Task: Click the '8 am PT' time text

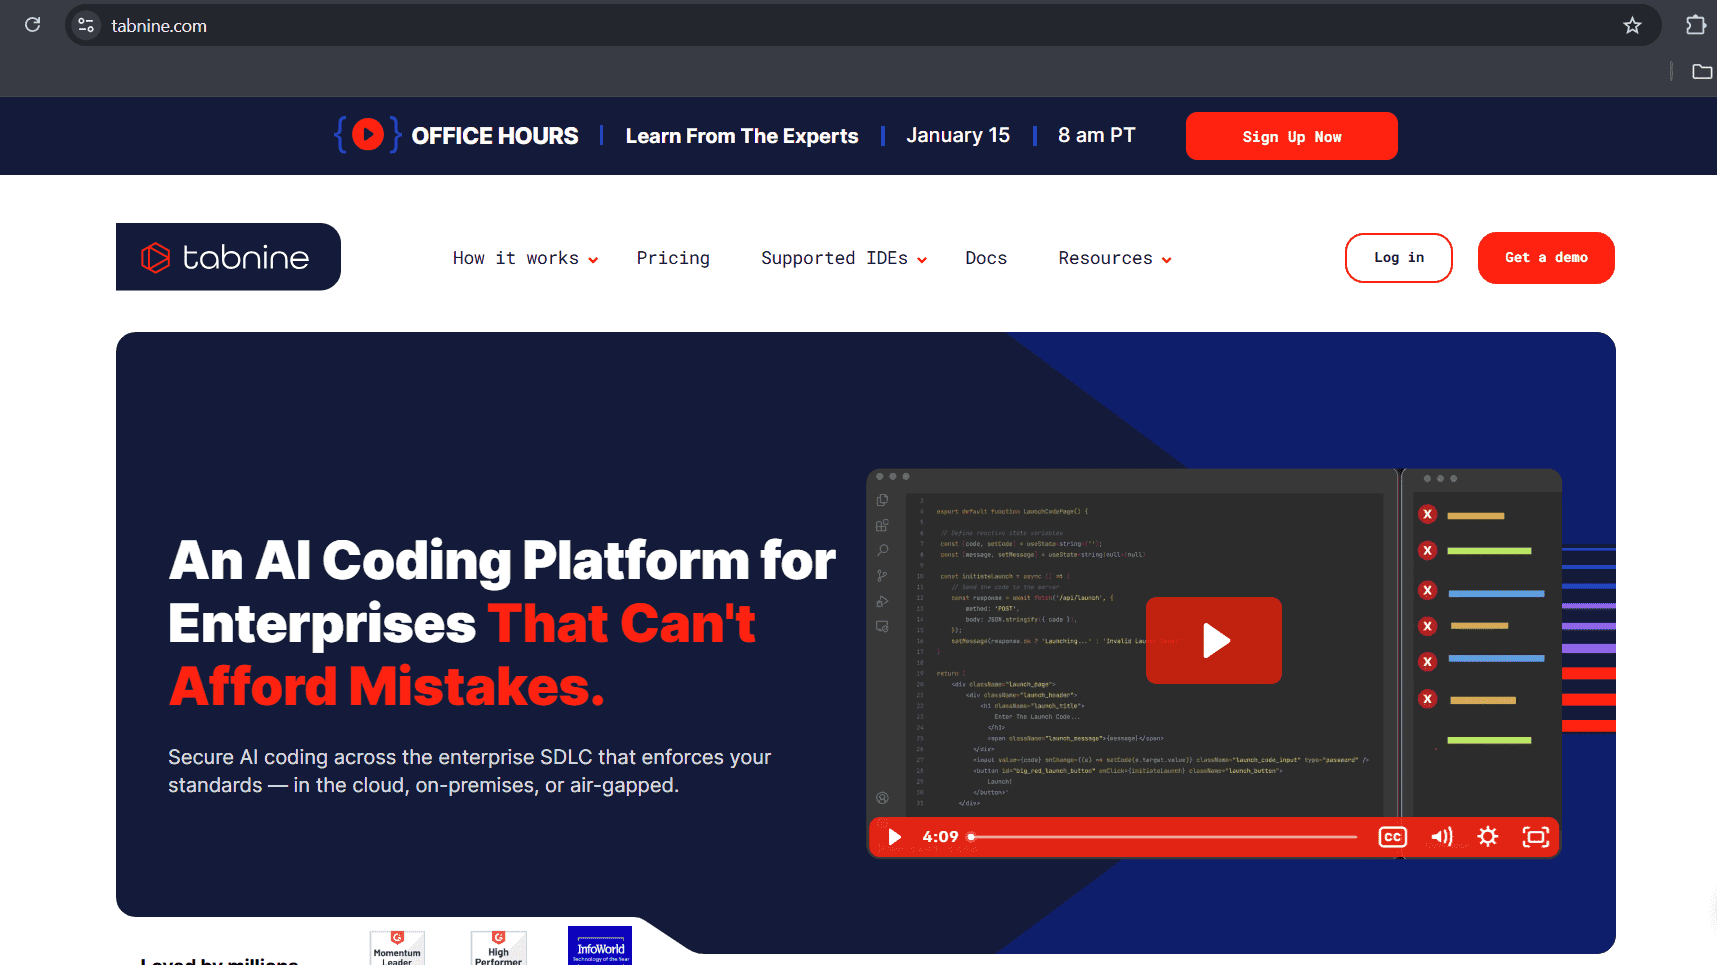Action: coord(1097,135)
